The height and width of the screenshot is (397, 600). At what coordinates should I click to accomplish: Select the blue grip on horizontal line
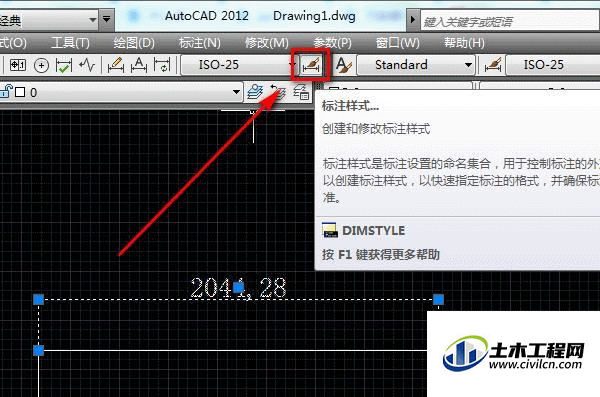point(39,350)
